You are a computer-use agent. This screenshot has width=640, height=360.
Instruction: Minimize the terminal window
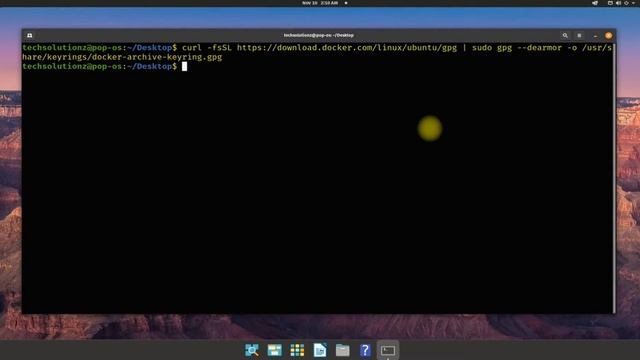[x=595, y=36]
